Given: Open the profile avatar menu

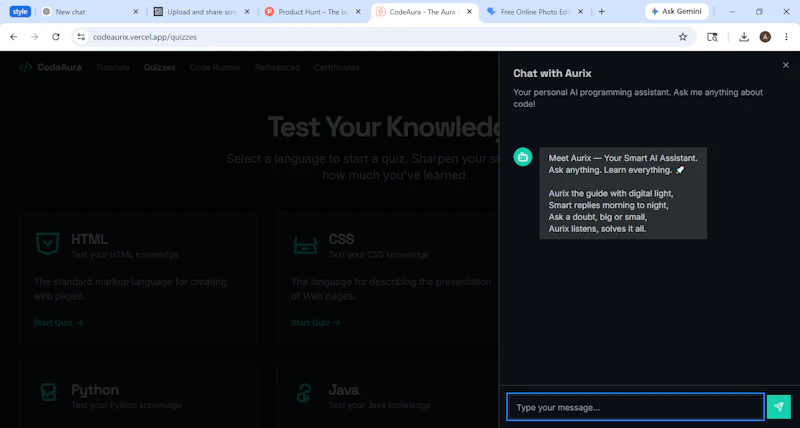Looking at the screenshot, I should tap(765, 37).
